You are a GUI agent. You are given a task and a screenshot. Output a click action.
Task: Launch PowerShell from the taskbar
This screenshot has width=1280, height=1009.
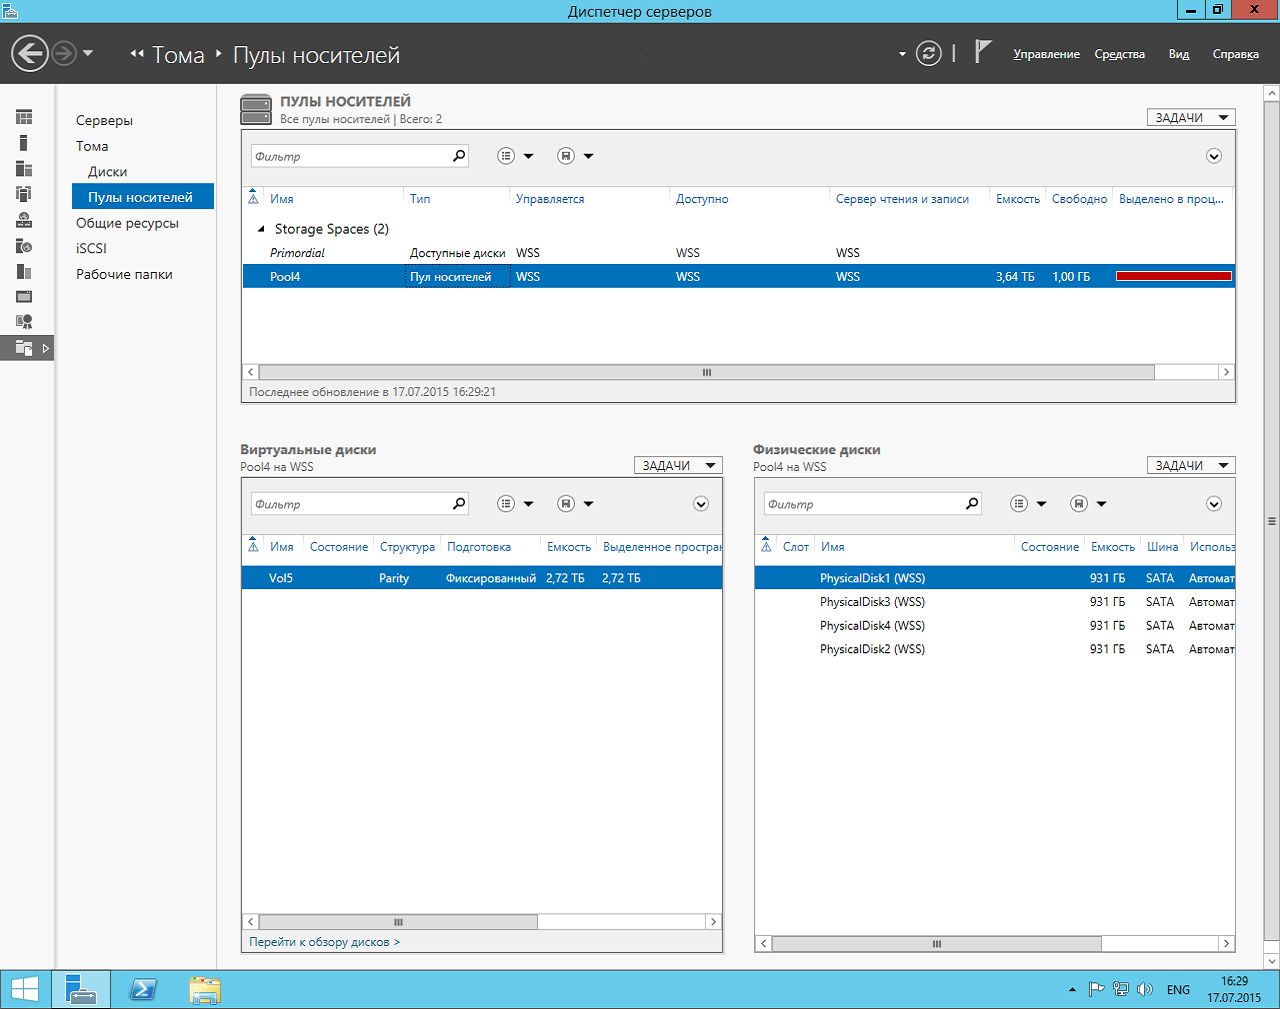pyautogui.click(x=144, y=989)
